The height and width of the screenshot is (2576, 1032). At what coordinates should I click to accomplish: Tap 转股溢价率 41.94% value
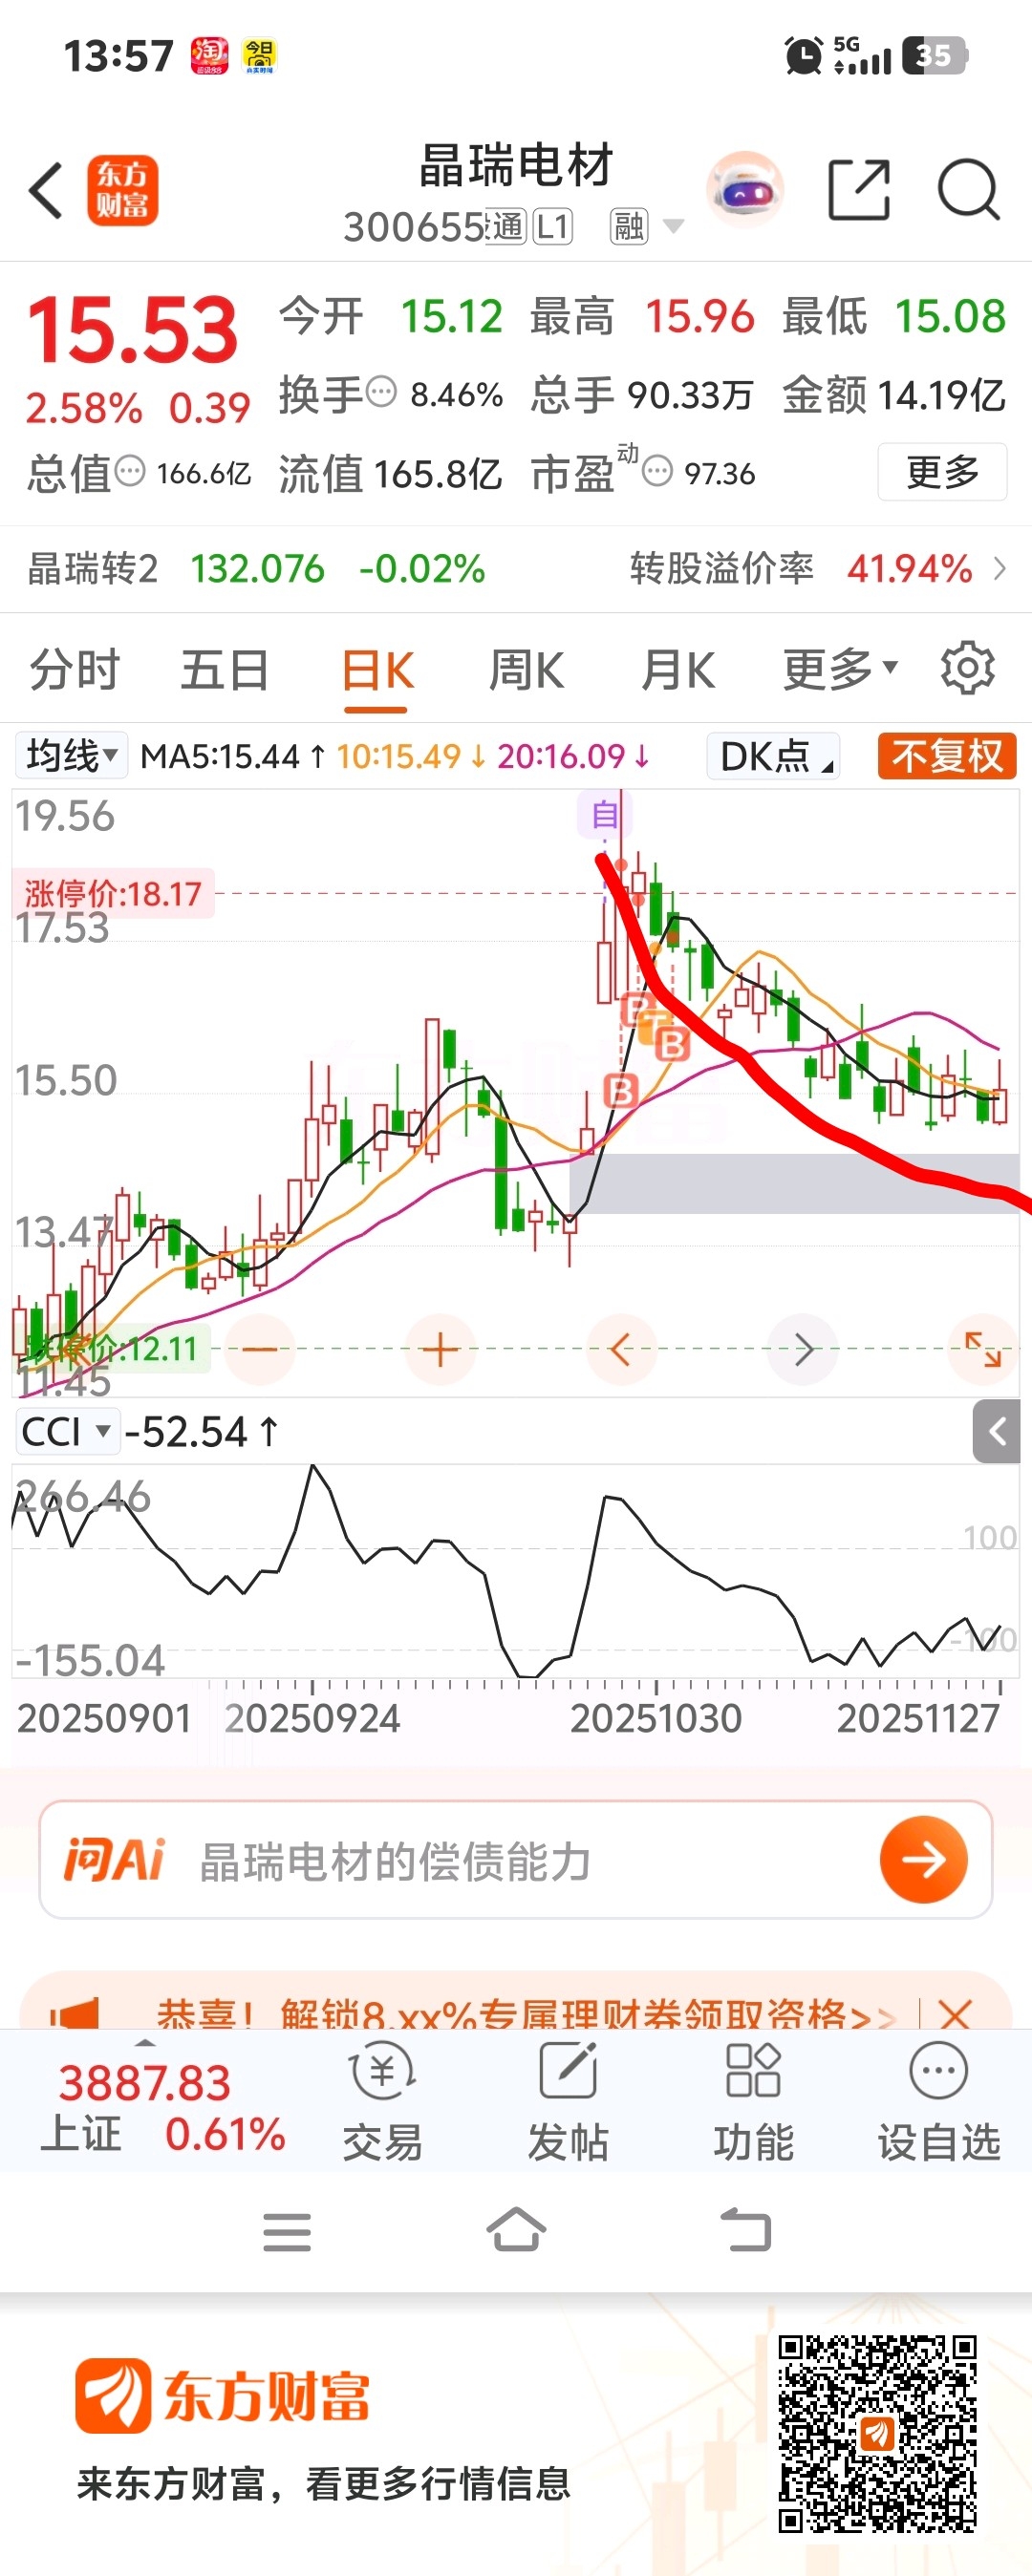coord(909,569)
